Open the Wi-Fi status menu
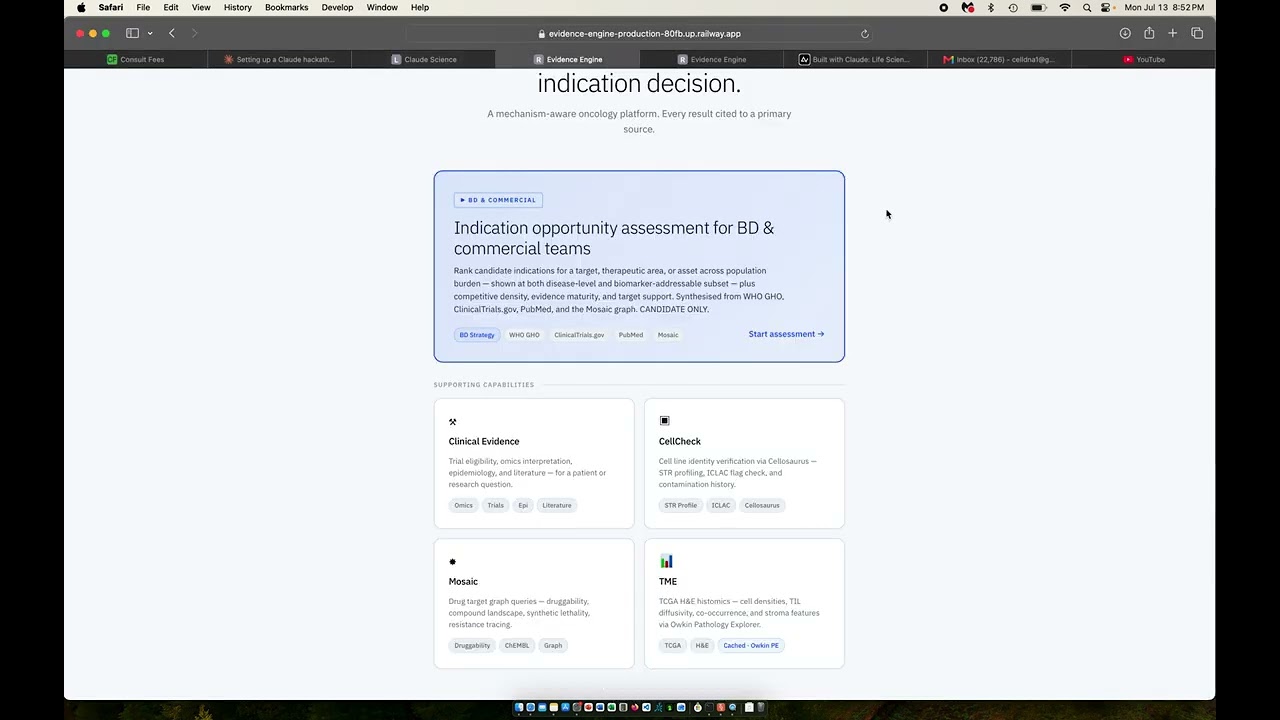 (1065, 8)
